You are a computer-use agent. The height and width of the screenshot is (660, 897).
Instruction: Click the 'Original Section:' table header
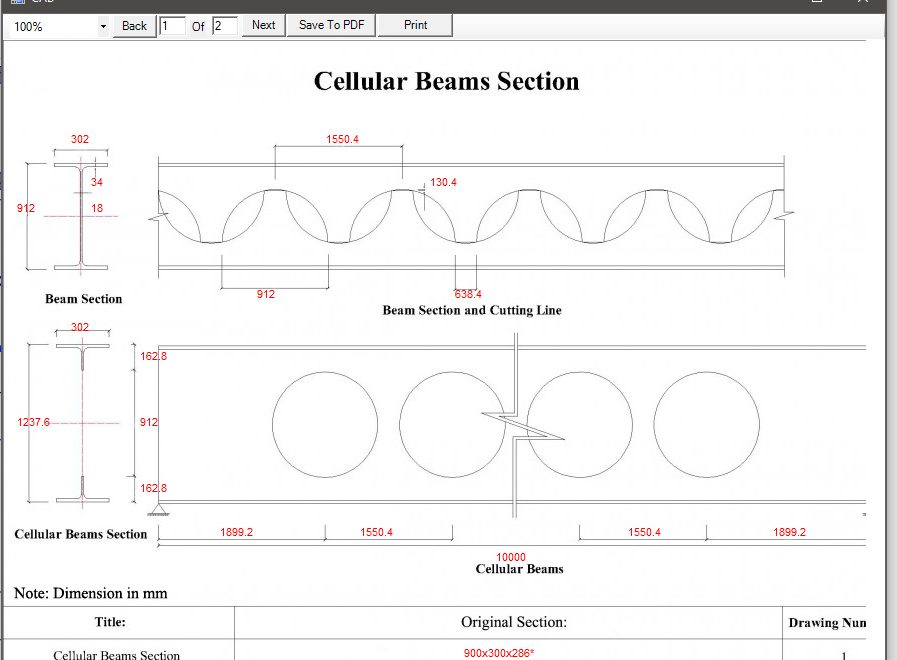pyautogui.click(x=514, y=622)
